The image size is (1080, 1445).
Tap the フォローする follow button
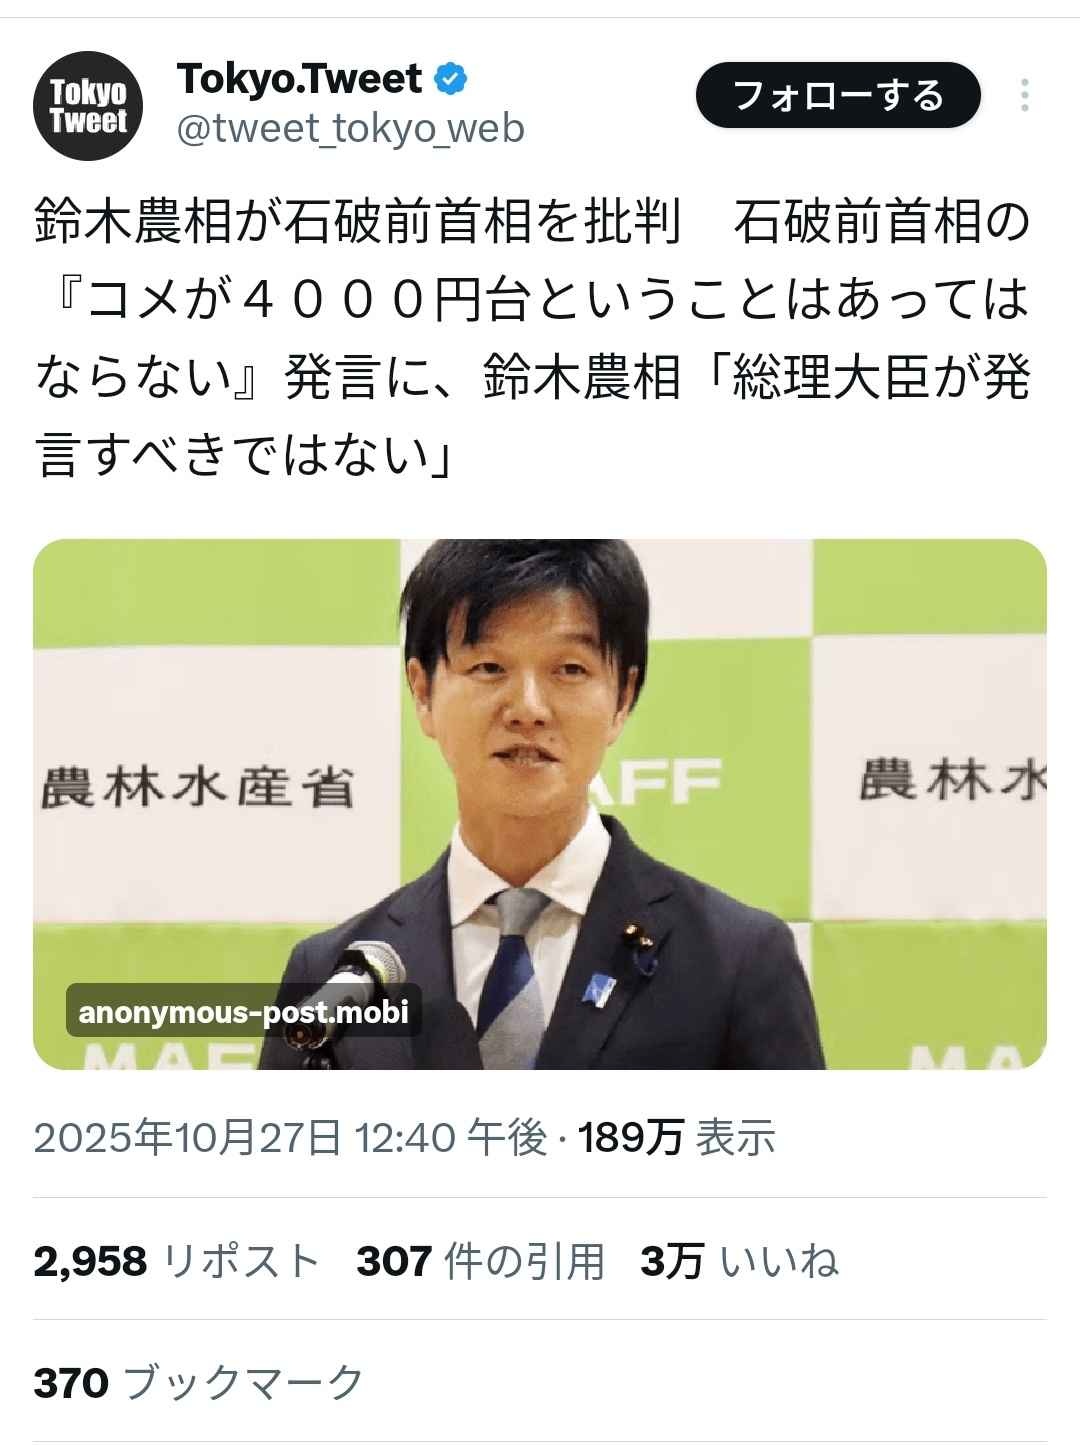tap(838, 95)
